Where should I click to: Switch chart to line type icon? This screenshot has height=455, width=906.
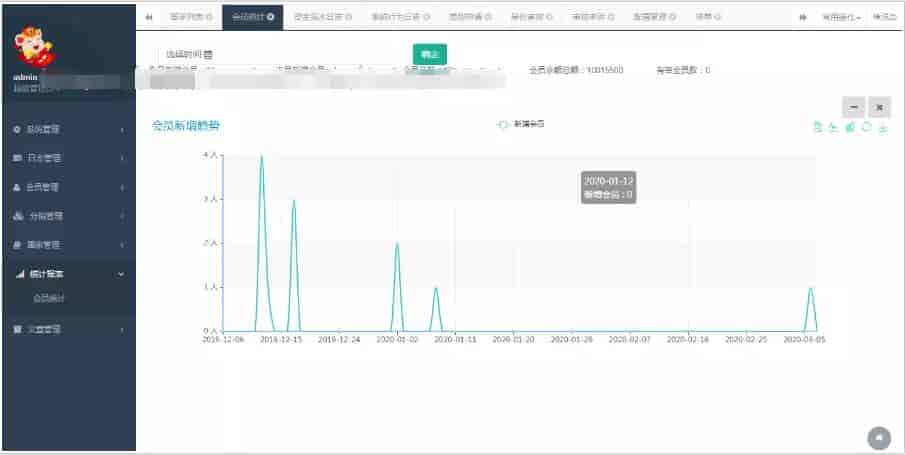click(x=833, y=128)
